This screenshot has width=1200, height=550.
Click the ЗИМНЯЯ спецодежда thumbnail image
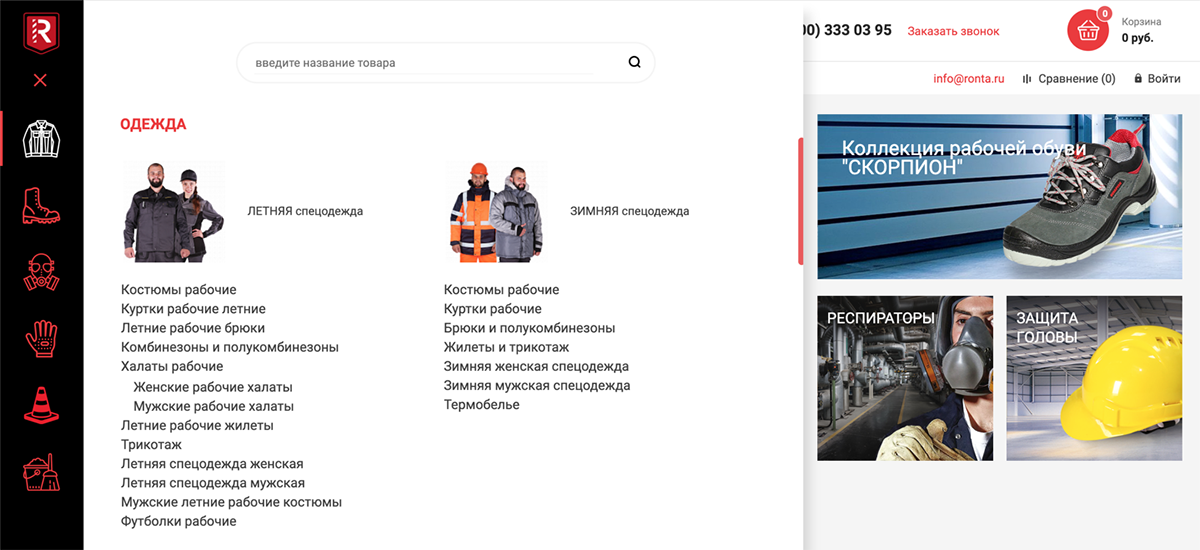tap(496, 212)
